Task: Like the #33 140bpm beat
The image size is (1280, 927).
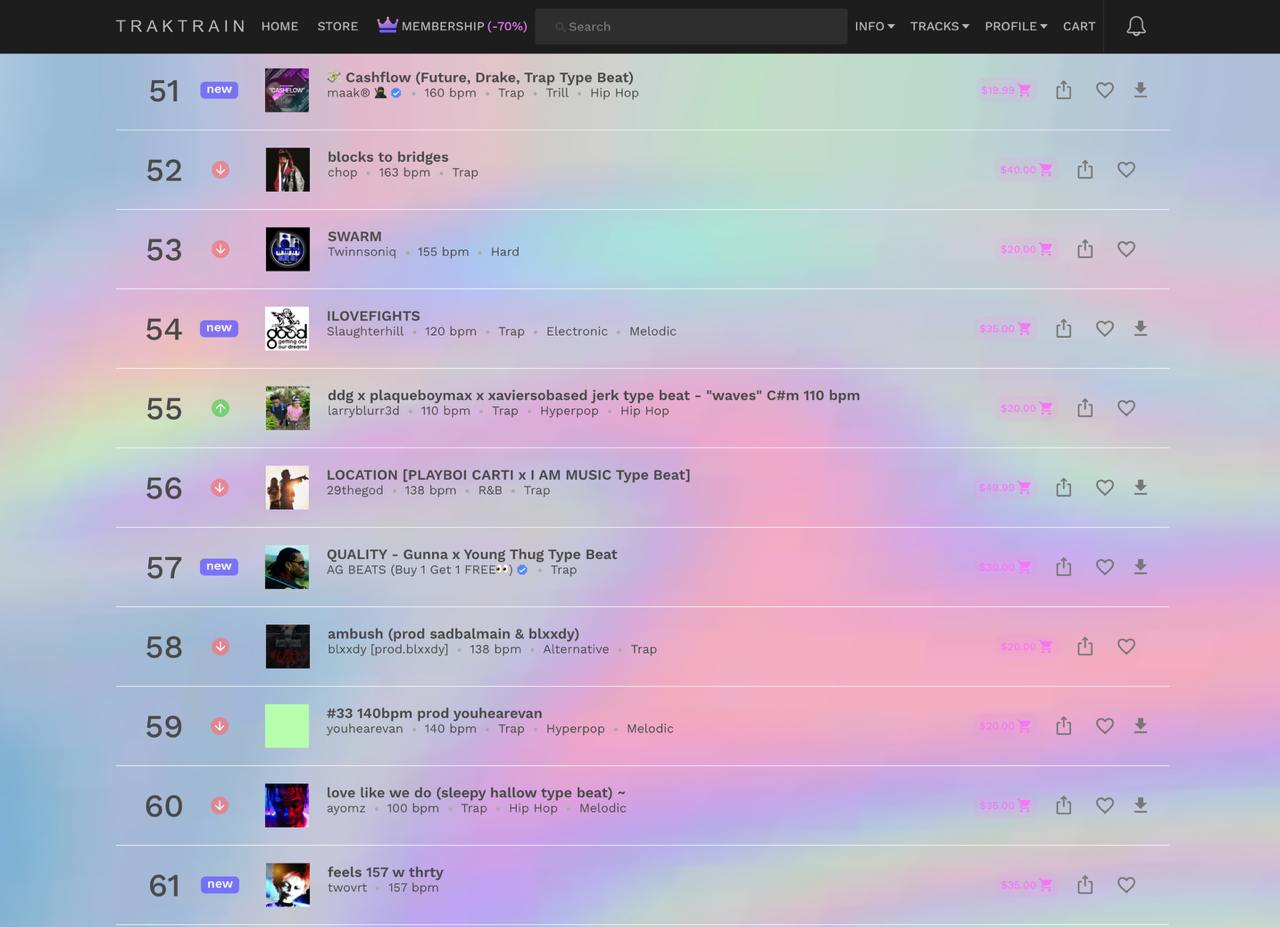Action: [x=1105, y=726]
